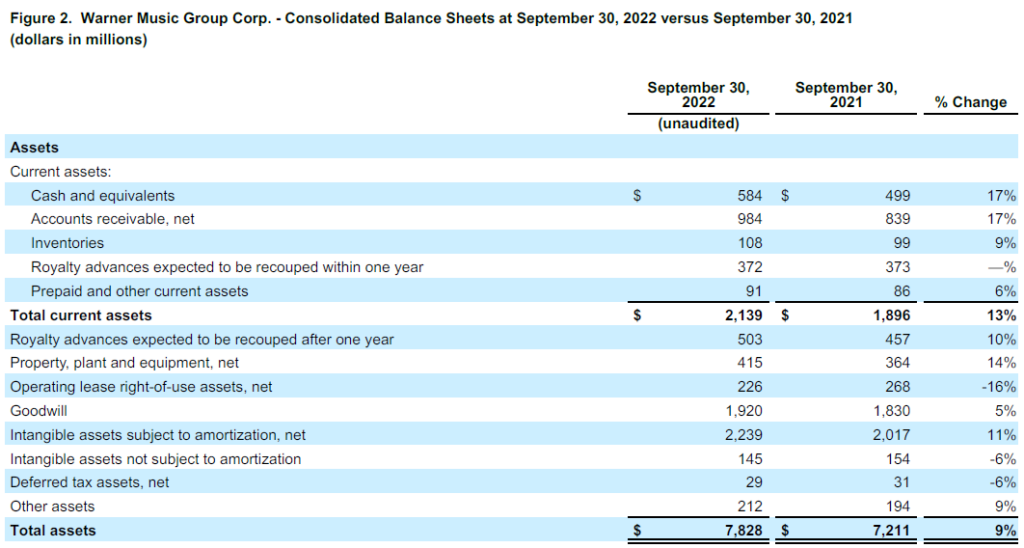The image size is (1024, 548).
Task: Select the 2021 inventories value 99
Action: click(x=902, y=243)
